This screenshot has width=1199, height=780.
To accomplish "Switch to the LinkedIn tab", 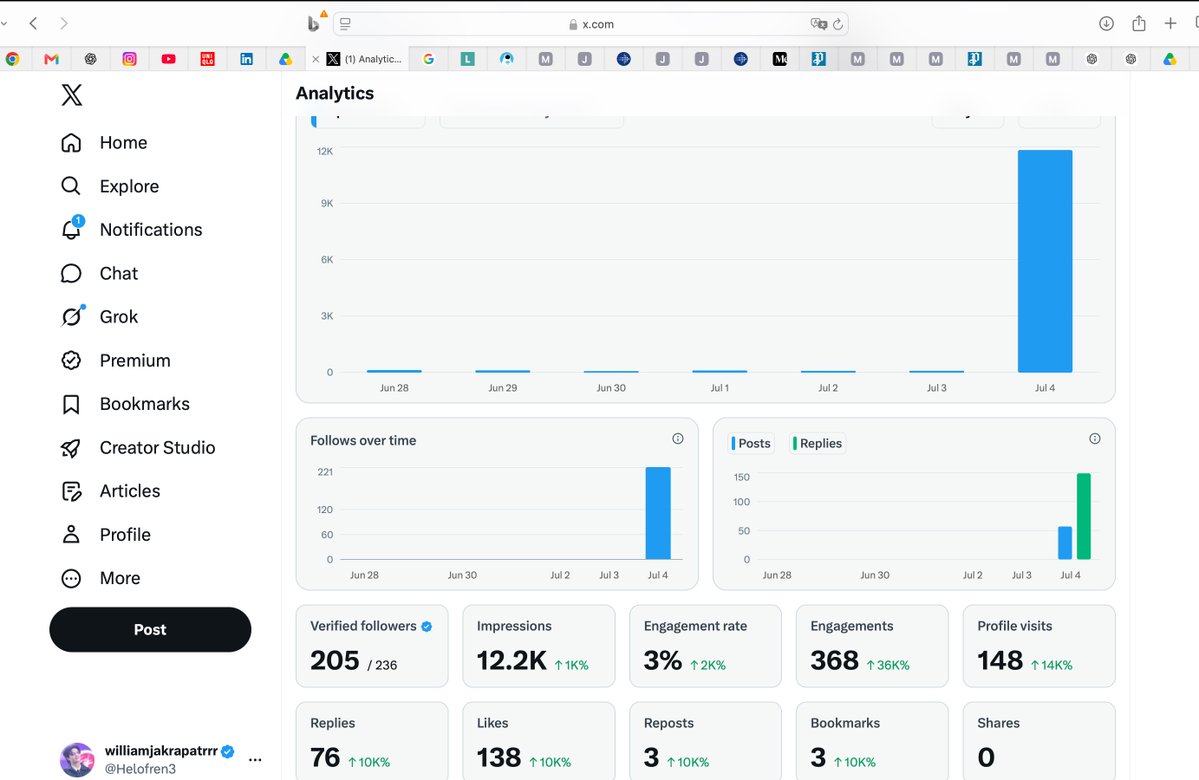I will (x=246, y=59).
